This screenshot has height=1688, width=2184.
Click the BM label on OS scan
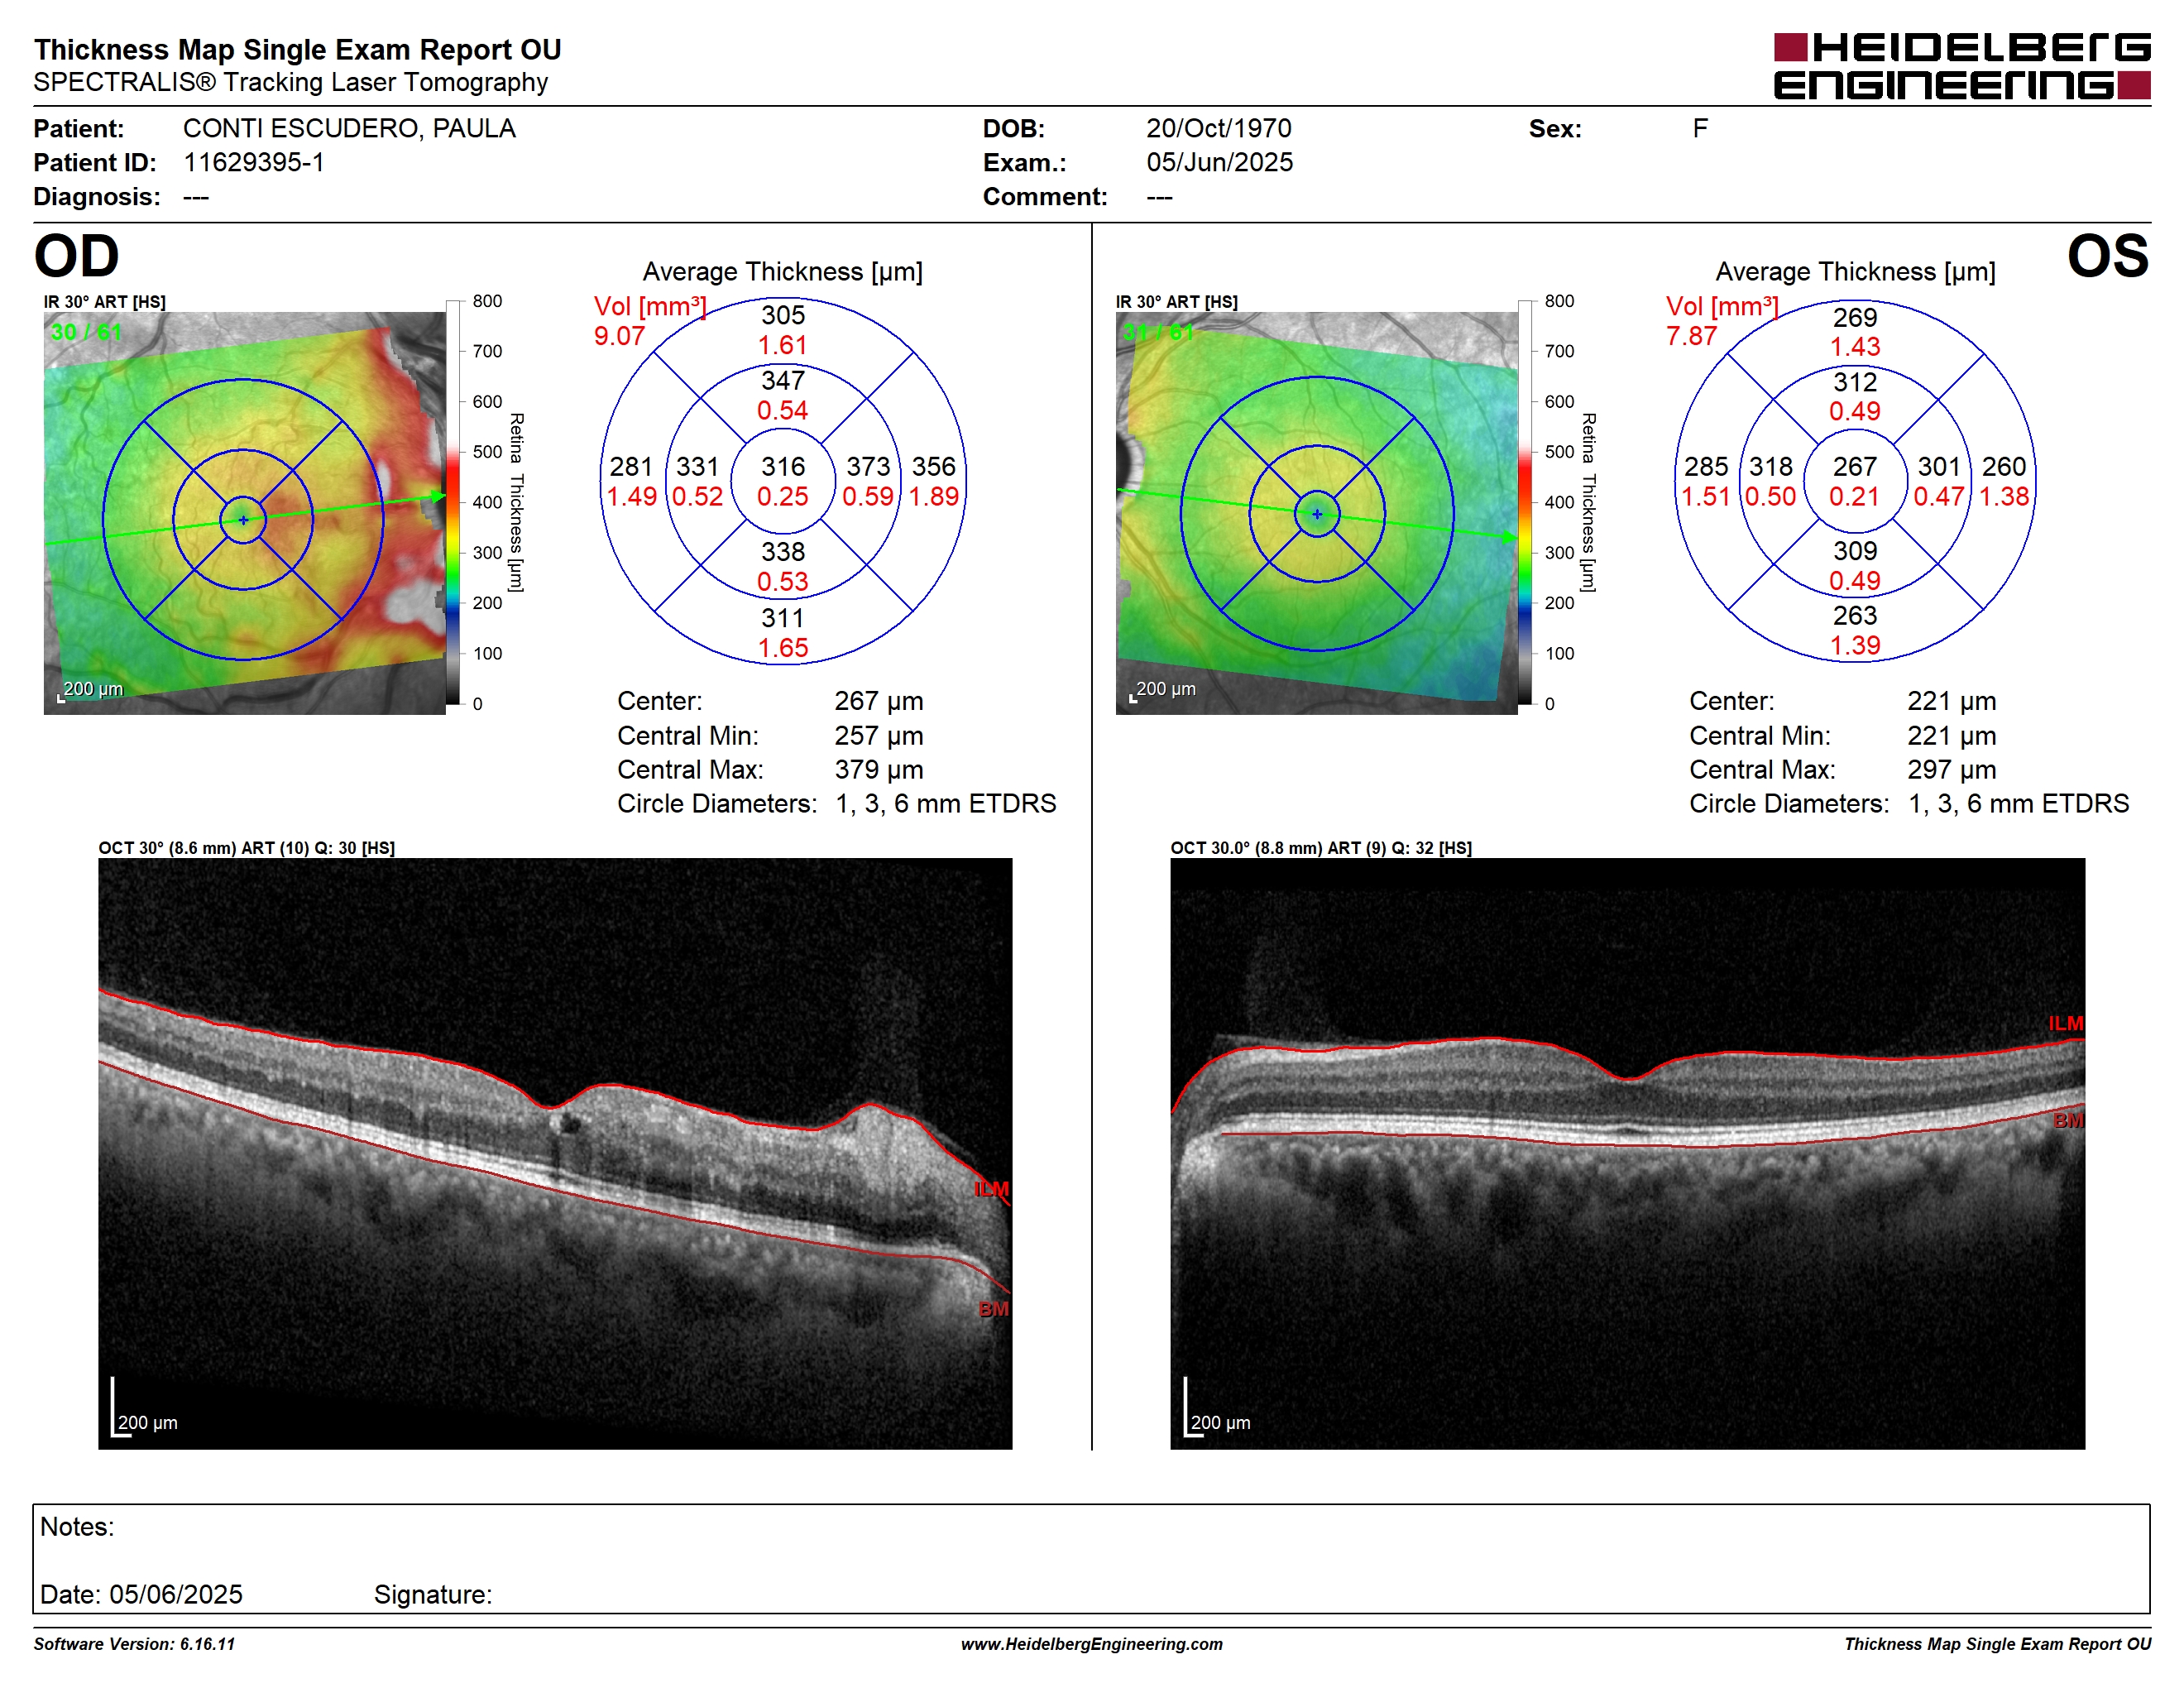click(2069, 1121)
